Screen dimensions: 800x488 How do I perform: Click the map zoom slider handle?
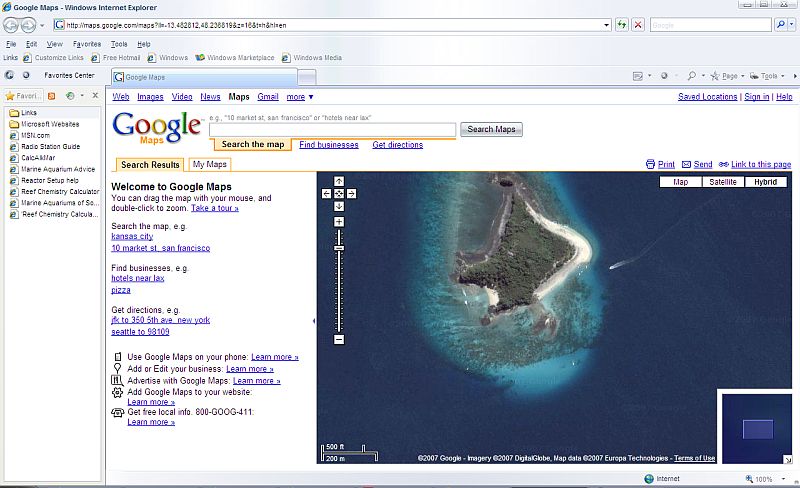[x=339, y=247]
